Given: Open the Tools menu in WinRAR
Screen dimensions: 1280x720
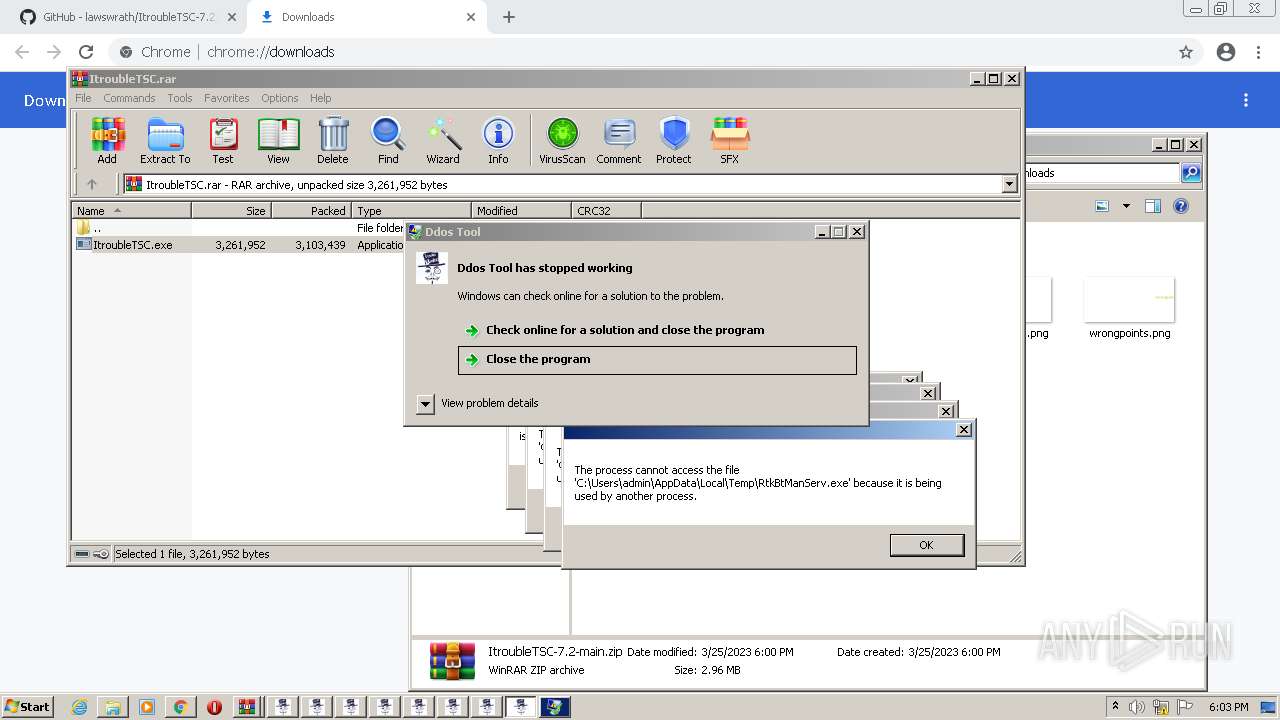Looking at the screenshot, I should point(180,98).
